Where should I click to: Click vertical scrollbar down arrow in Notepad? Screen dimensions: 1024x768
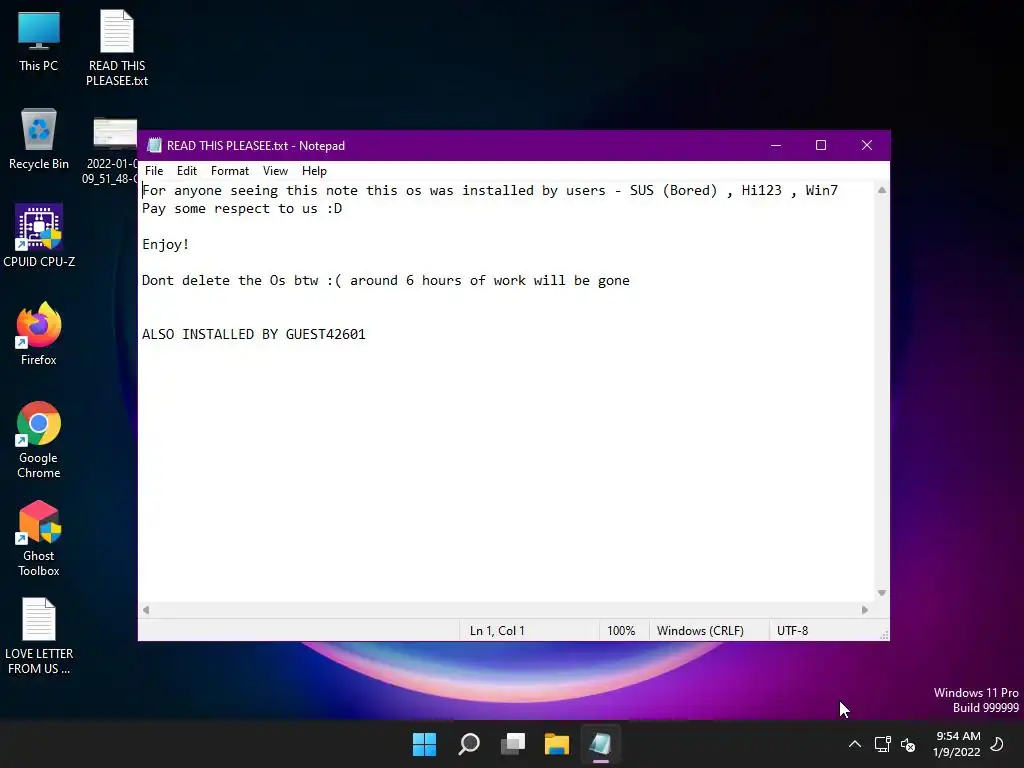pos(882,593)
